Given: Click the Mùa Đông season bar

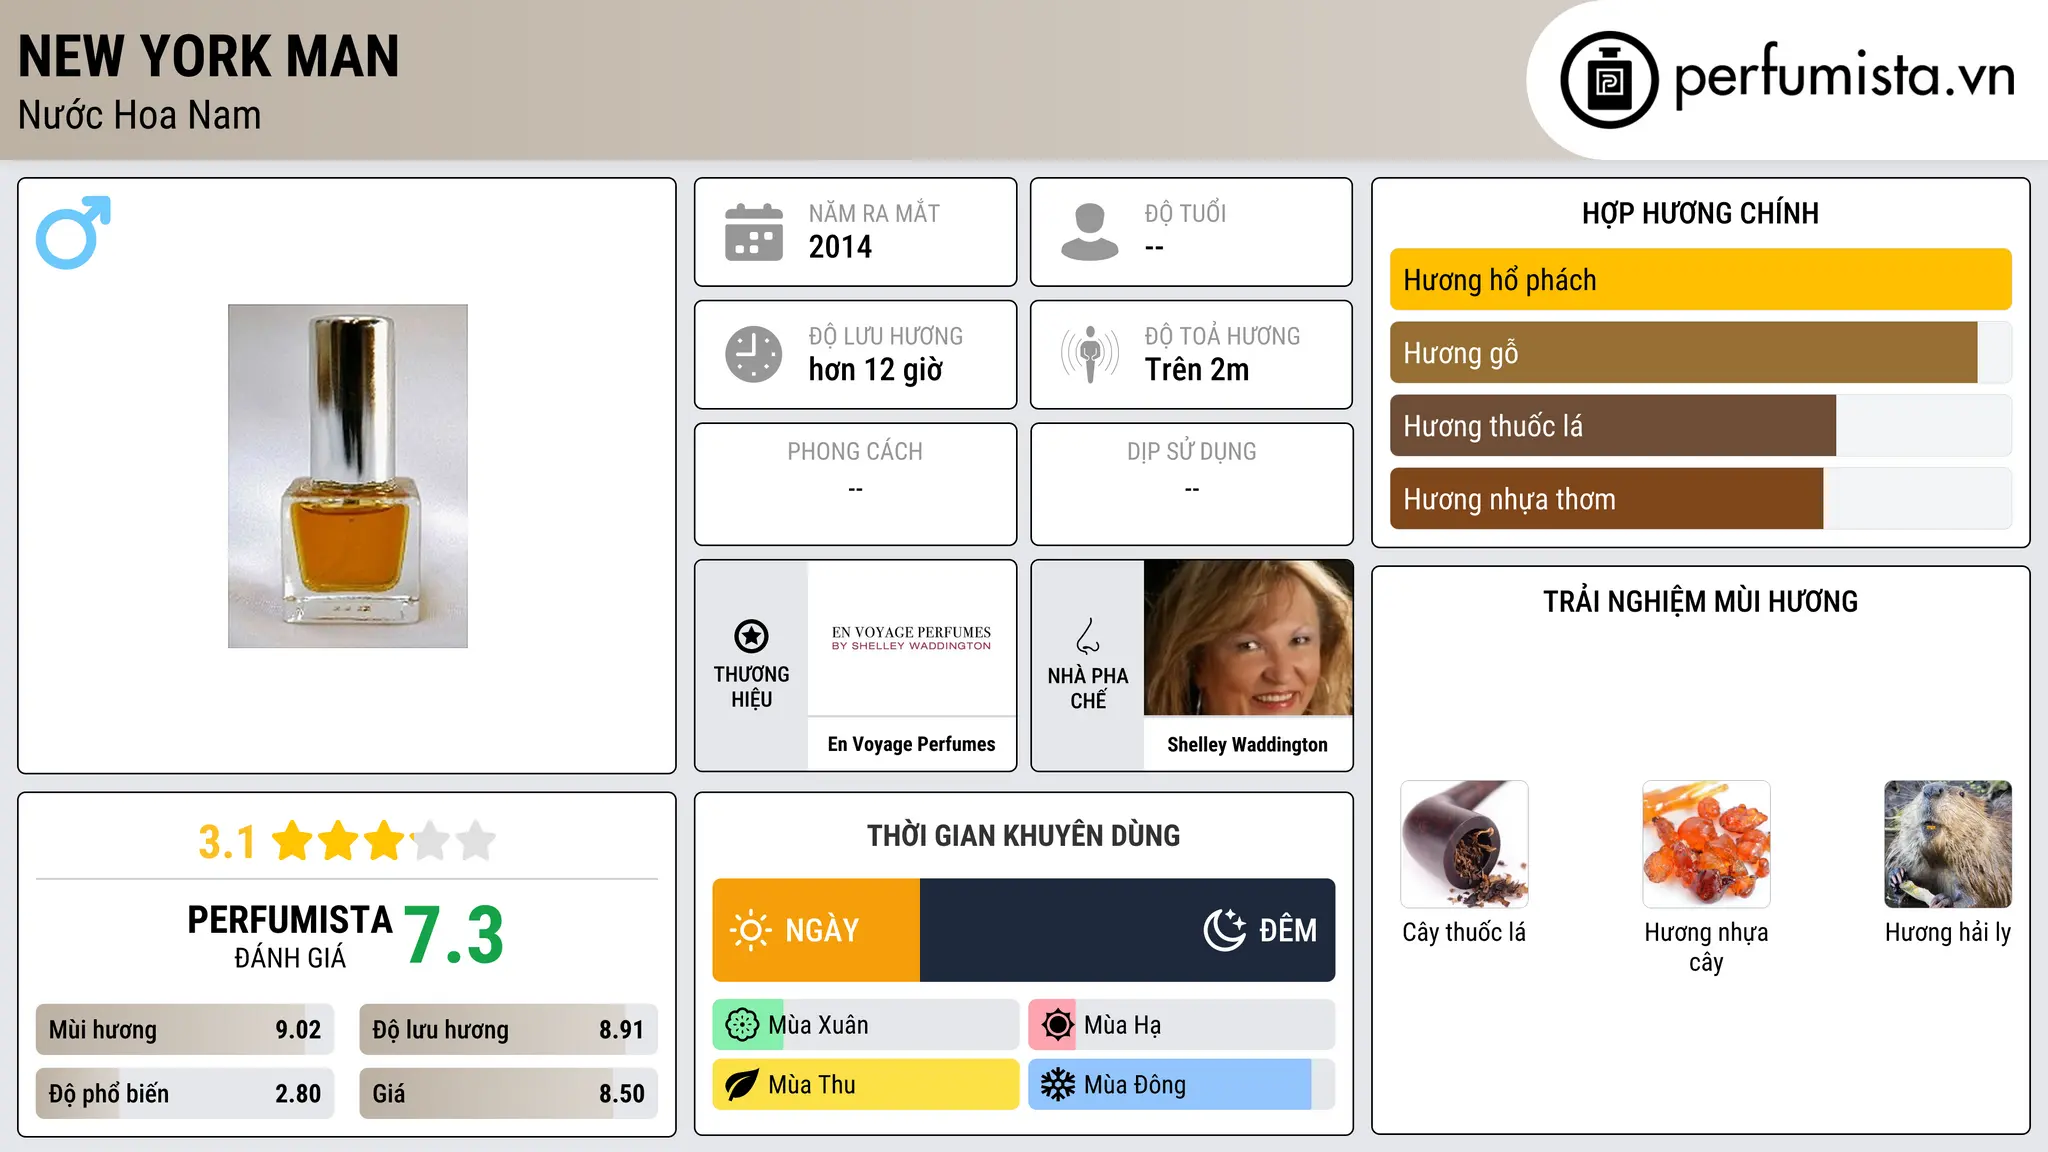Looking at the screenshot, I should coord(1182,1085).
